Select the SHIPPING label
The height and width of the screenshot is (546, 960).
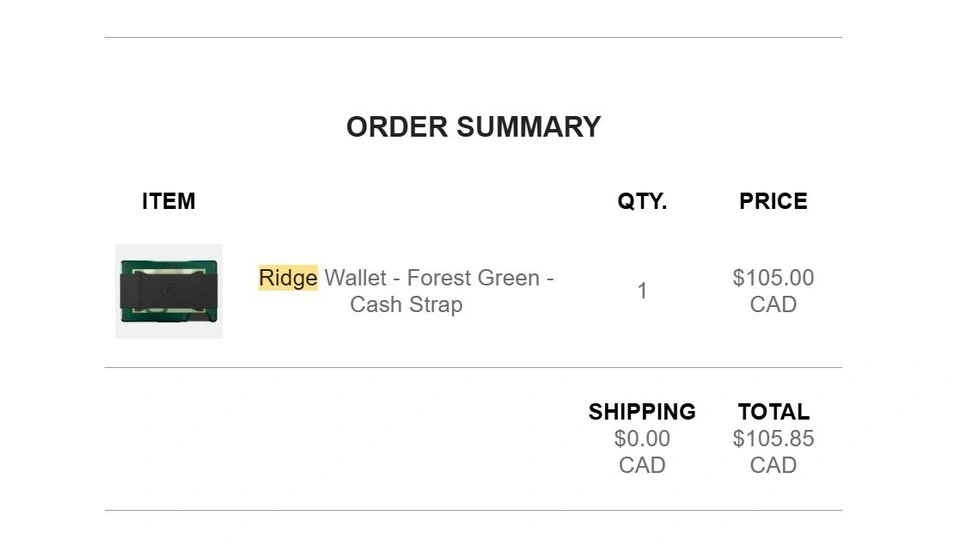(x=642, y=412)
